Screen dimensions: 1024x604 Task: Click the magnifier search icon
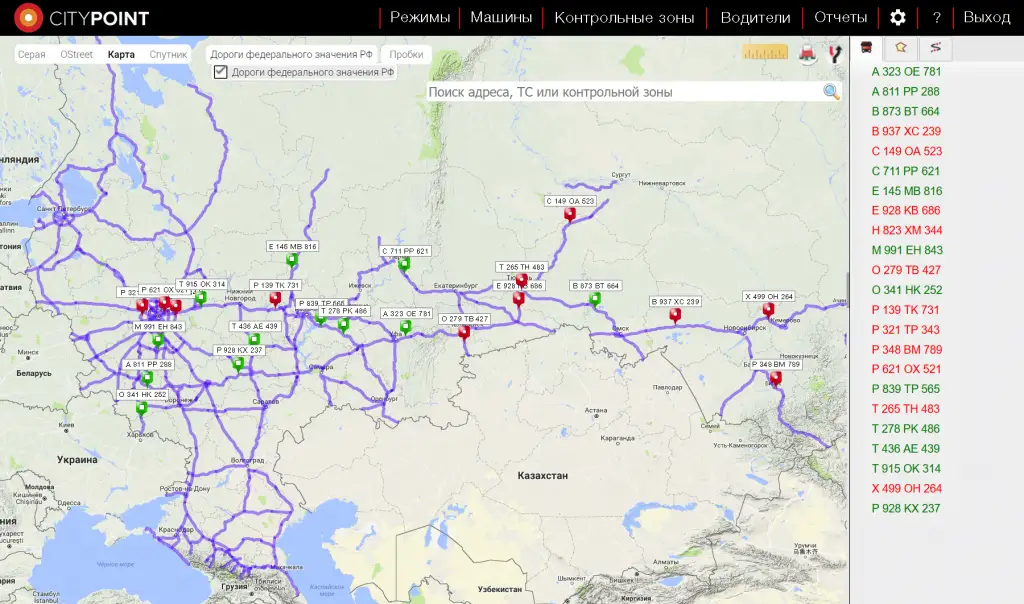tap(831, 92)
